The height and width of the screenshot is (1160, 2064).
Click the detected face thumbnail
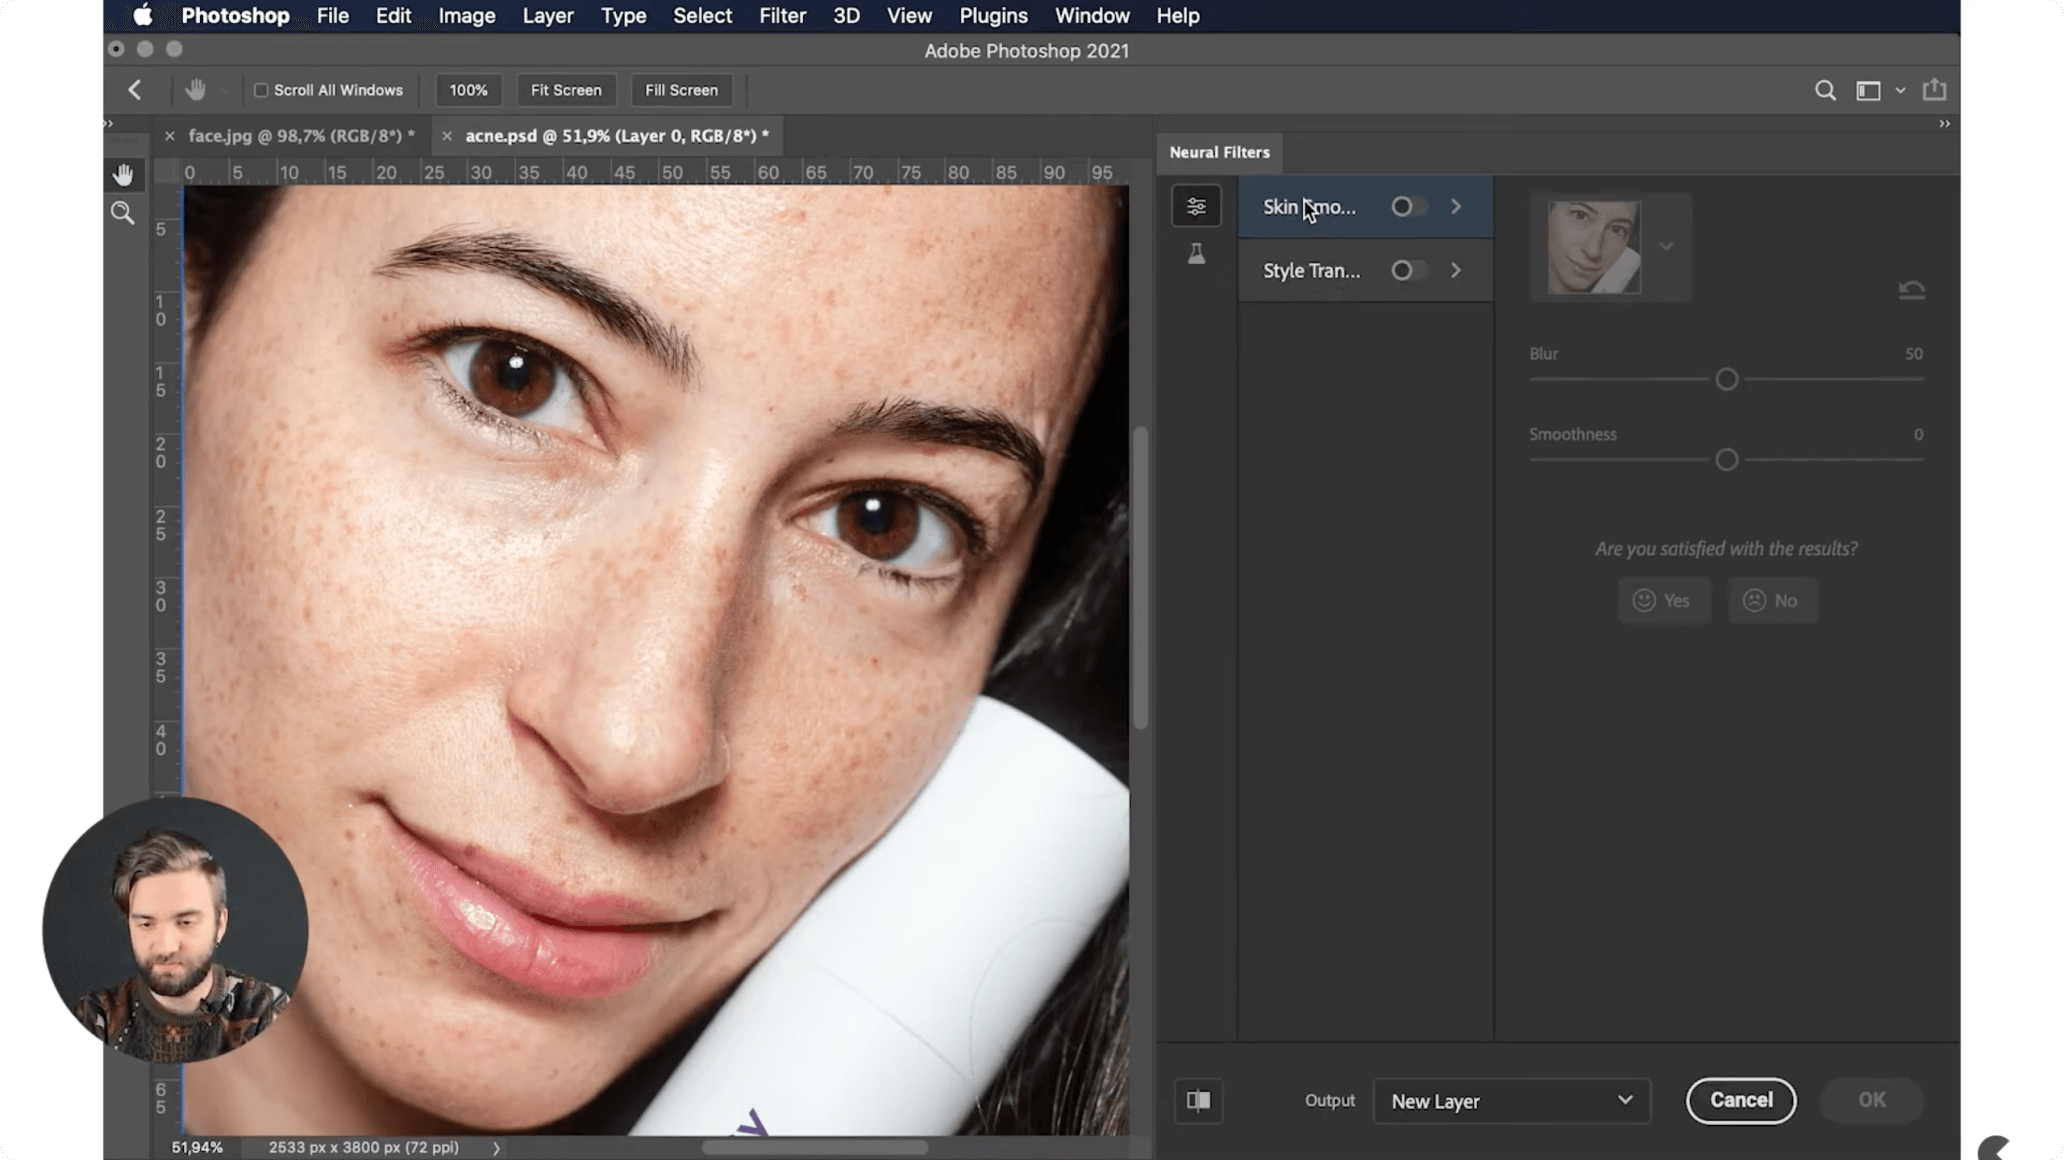click(1594, 247)
